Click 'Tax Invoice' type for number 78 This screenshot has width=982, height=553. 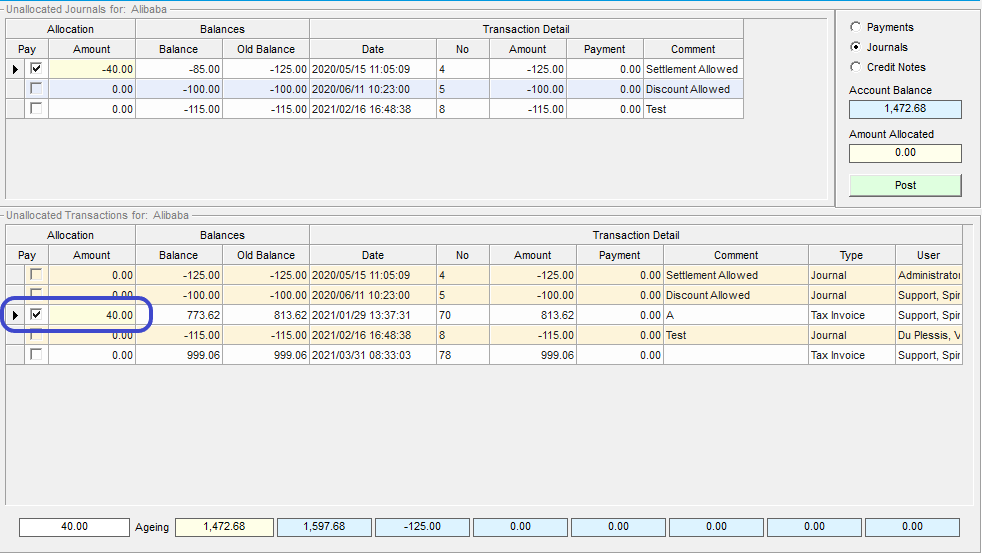coord(852,355)
